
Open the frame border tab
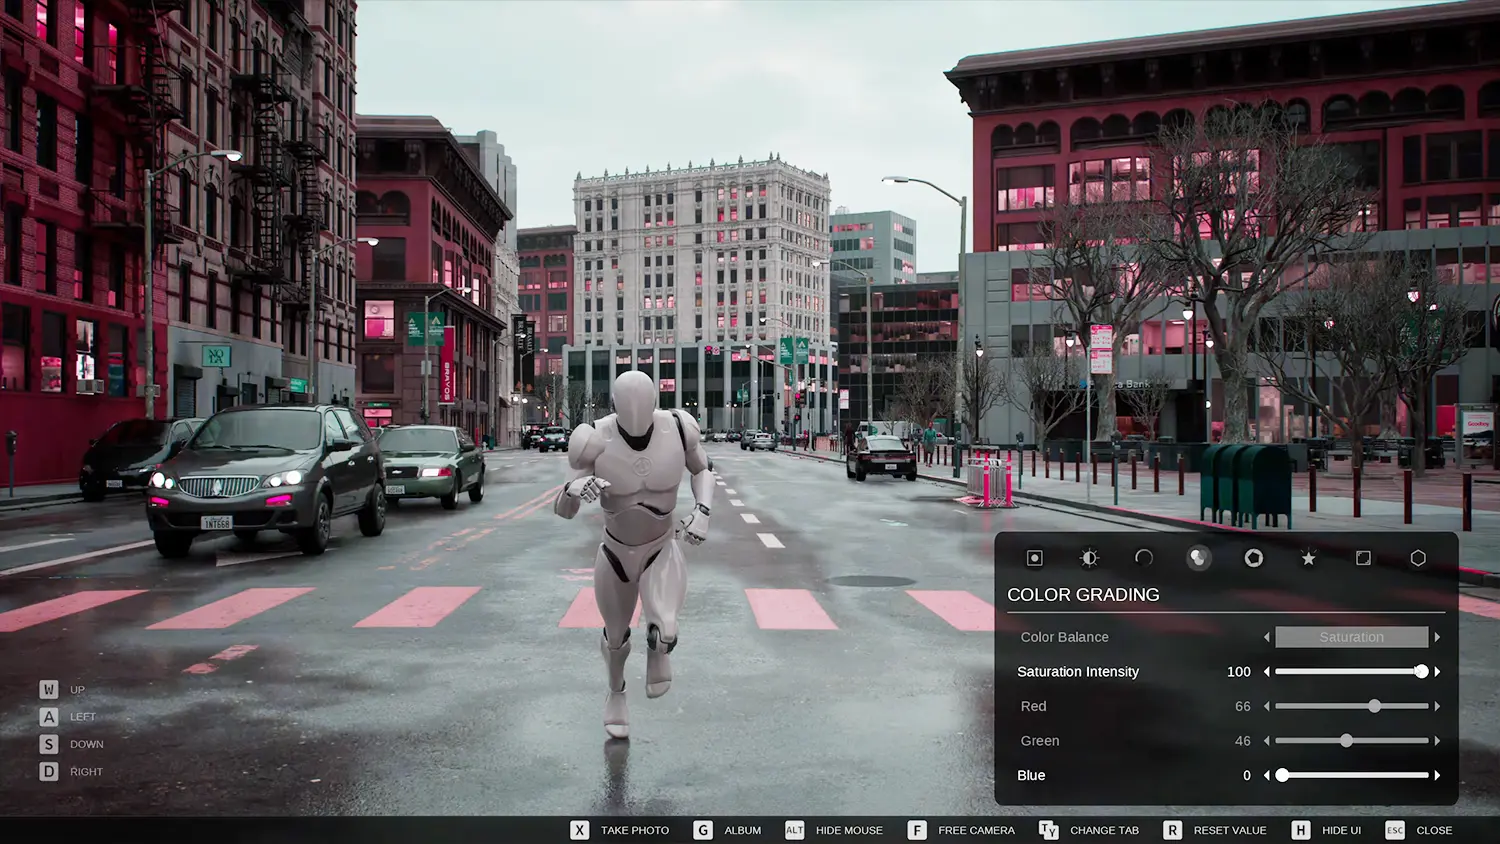[x=1363, y=558]
